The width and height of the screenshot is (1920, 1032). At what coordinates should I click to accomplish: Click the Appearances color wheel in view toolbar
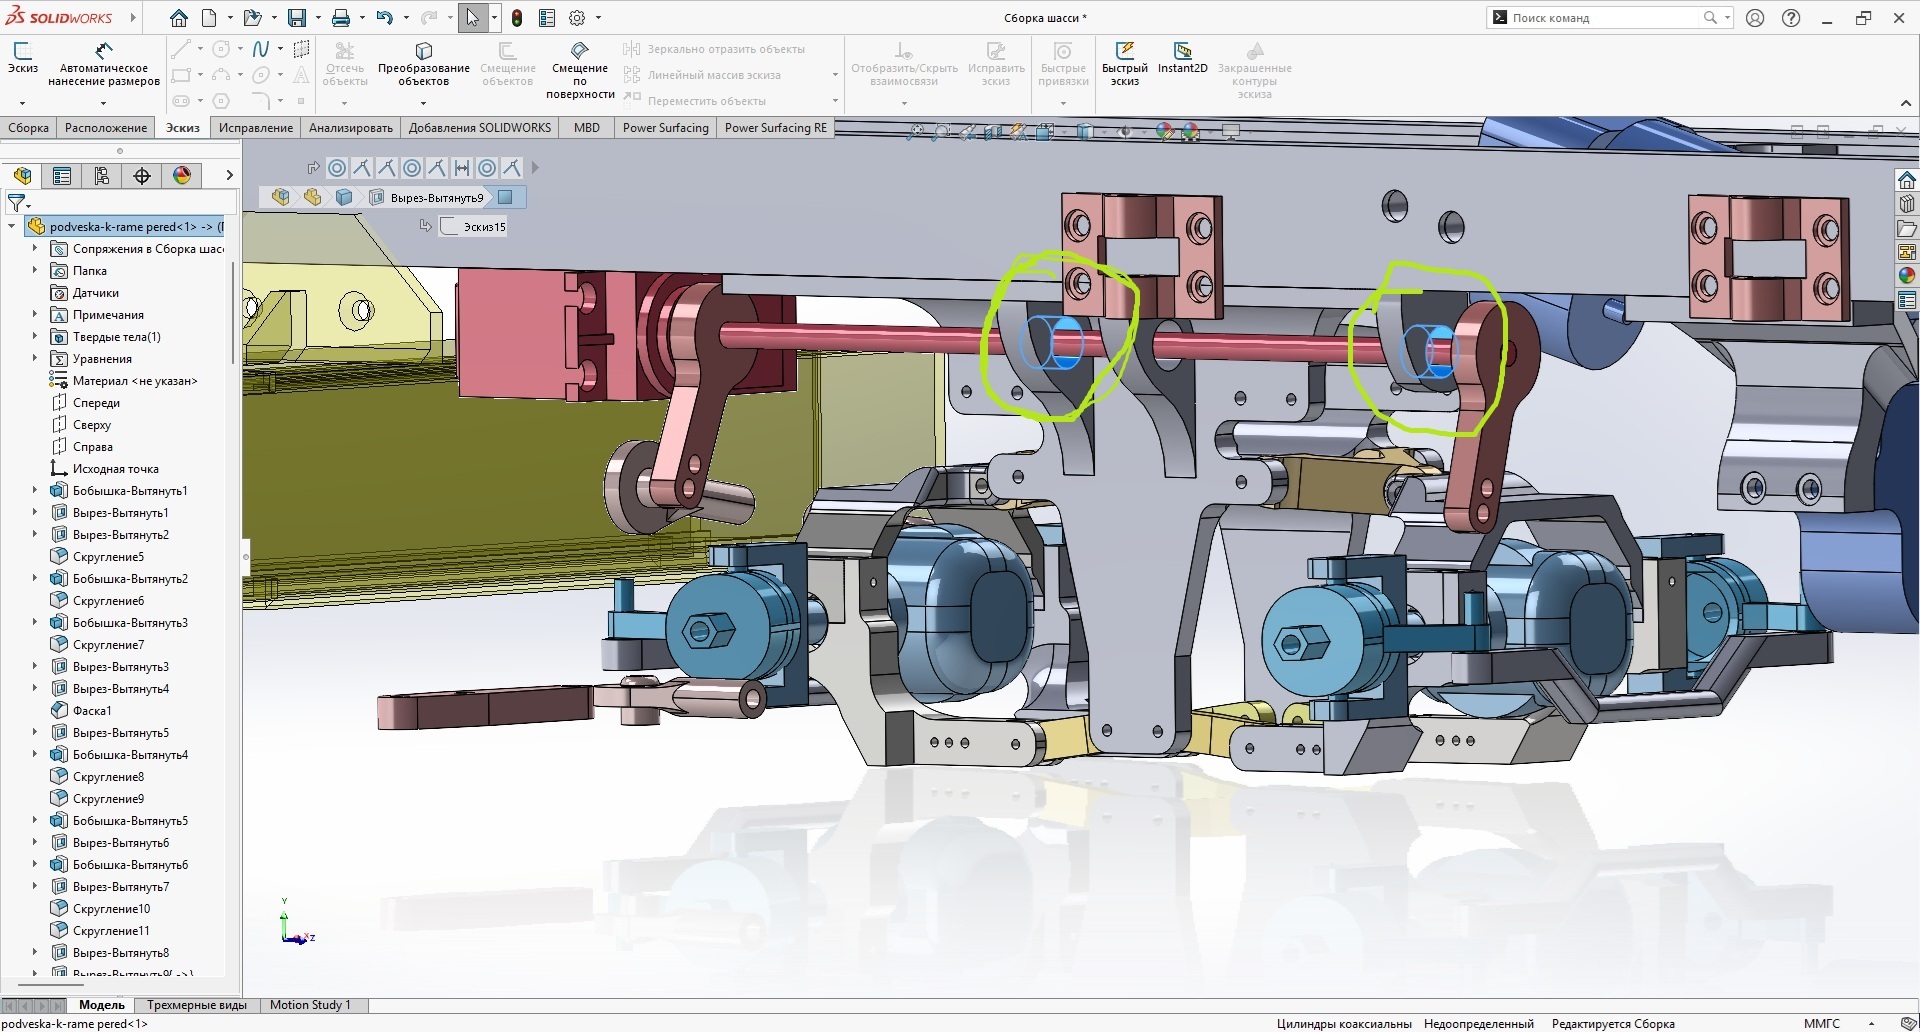point(1165,131)
